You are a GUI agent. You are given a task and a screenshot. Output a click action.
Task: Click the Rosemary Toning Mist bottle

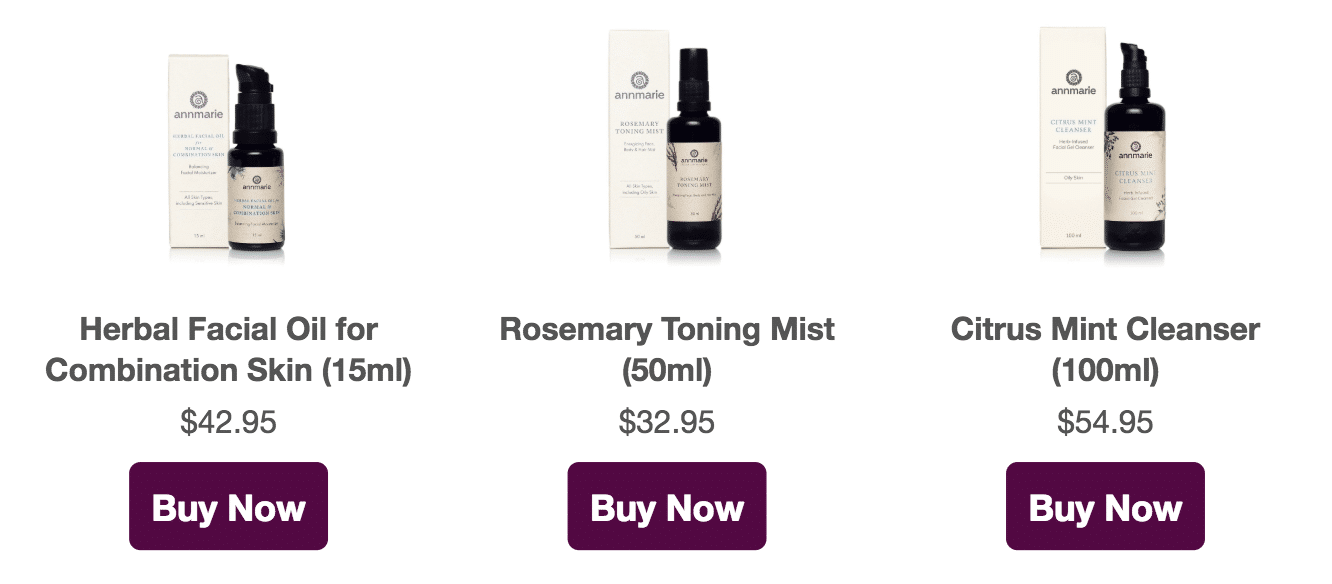point(693,160)
